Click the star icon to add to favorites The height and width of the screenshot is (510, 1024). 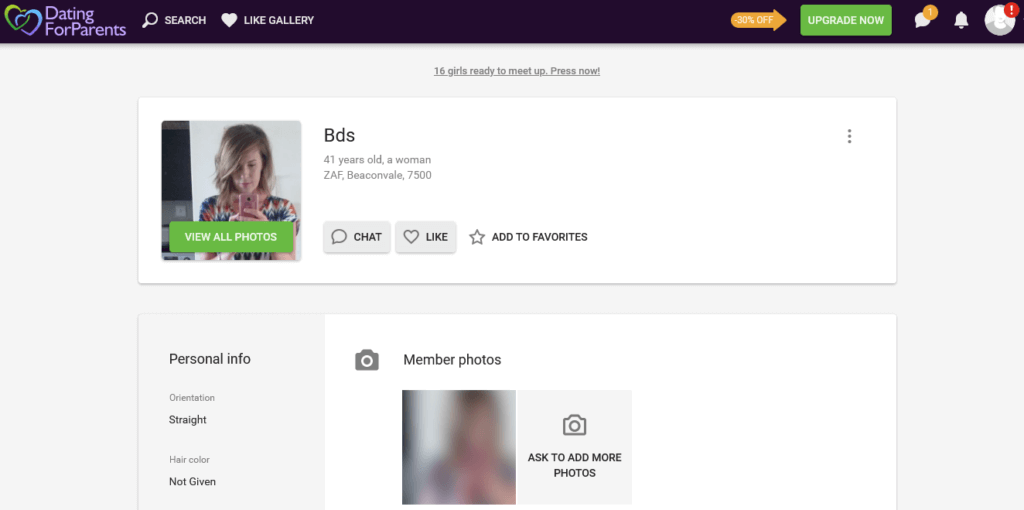point(477,237)
